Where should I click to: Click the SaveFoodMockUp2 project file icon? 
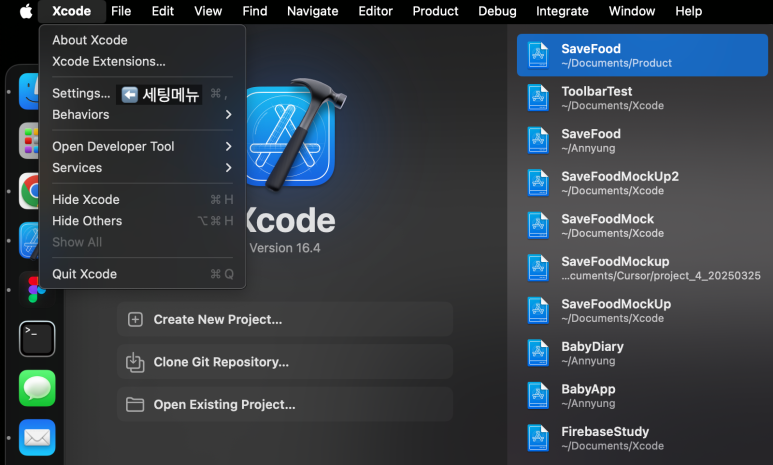538,183
